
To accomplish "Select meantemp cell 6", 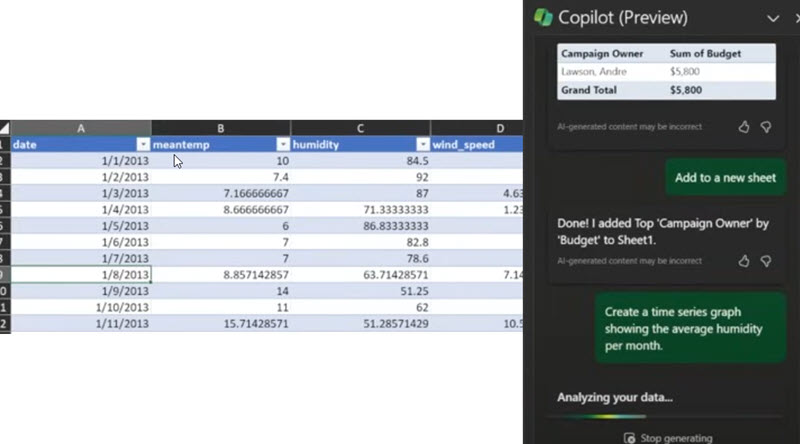I will (221, 226).
